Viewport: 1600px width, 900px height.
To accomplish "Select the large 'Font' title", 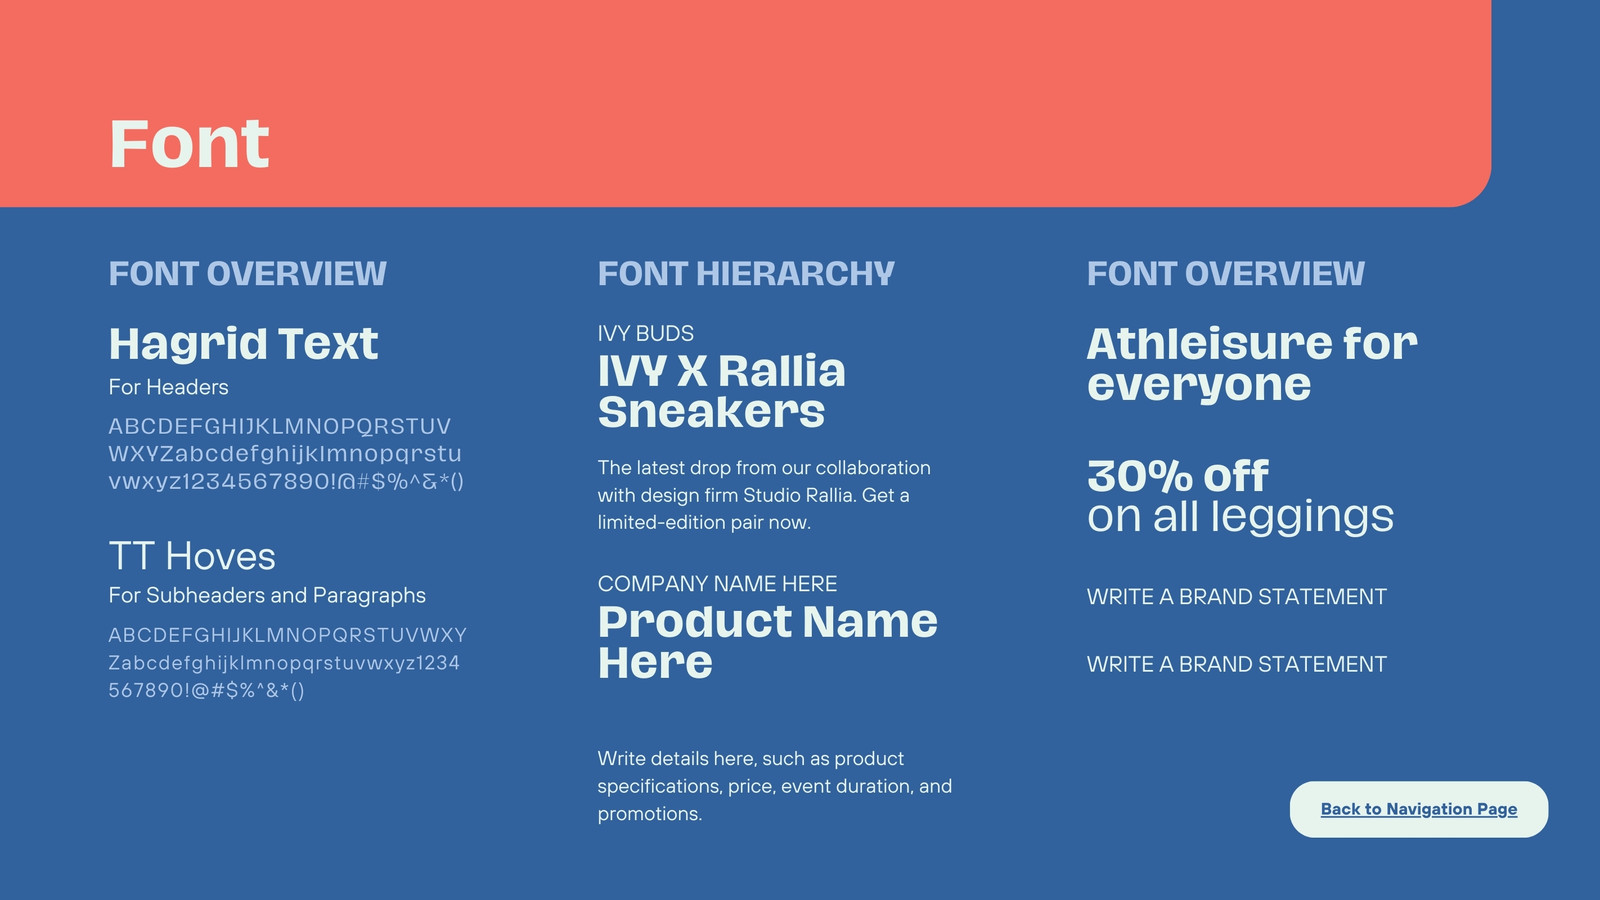I will click(x=189, y=143).
